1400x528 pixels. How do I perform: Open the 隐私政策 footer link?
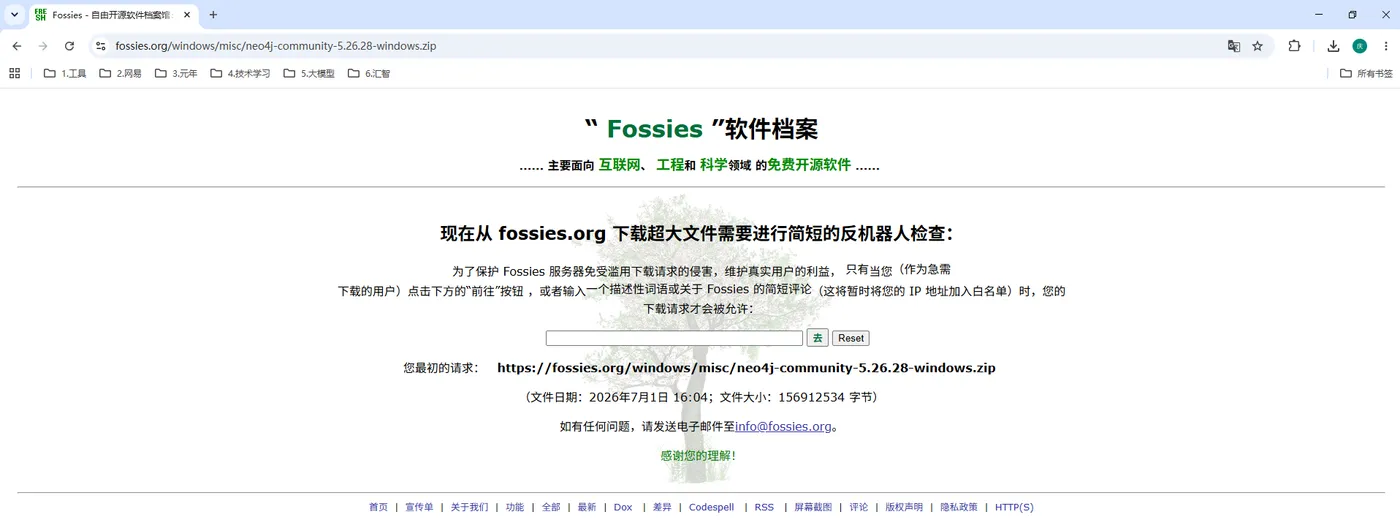click(959, 507)
